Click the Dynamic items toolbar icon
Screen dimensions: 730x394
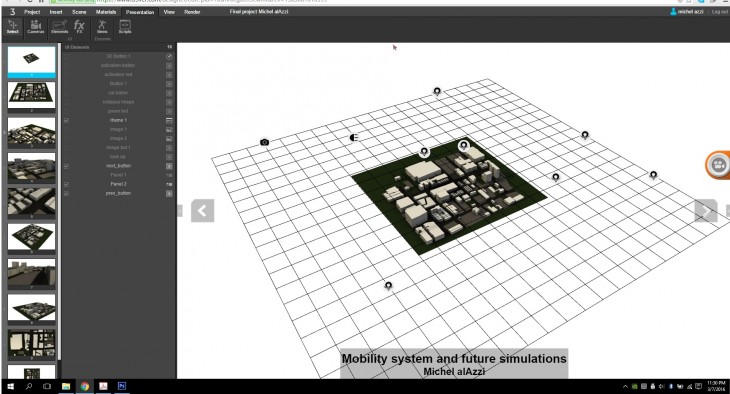click(102, 27)
